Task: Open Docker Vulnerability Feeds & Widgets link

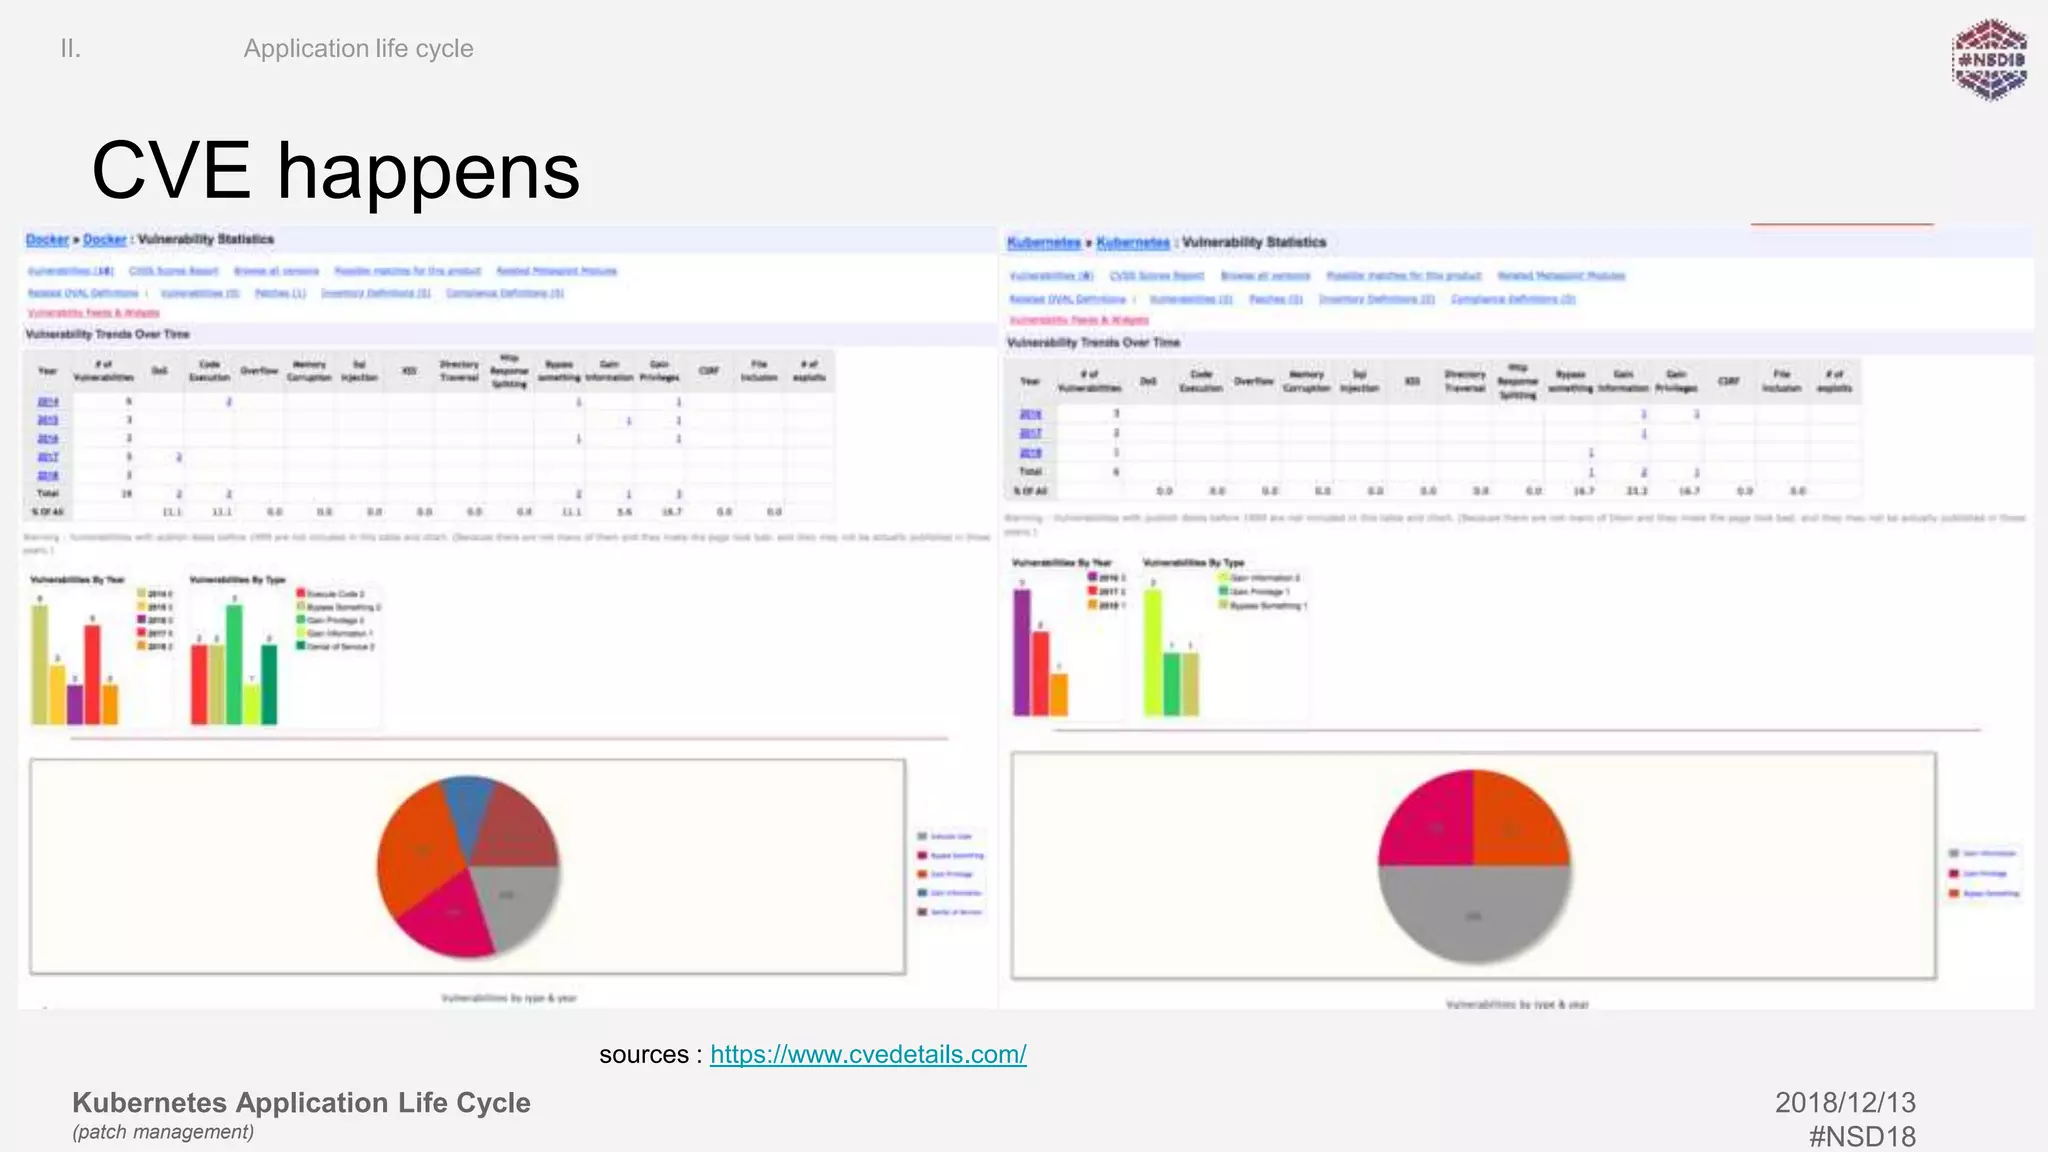Action: 94,313
